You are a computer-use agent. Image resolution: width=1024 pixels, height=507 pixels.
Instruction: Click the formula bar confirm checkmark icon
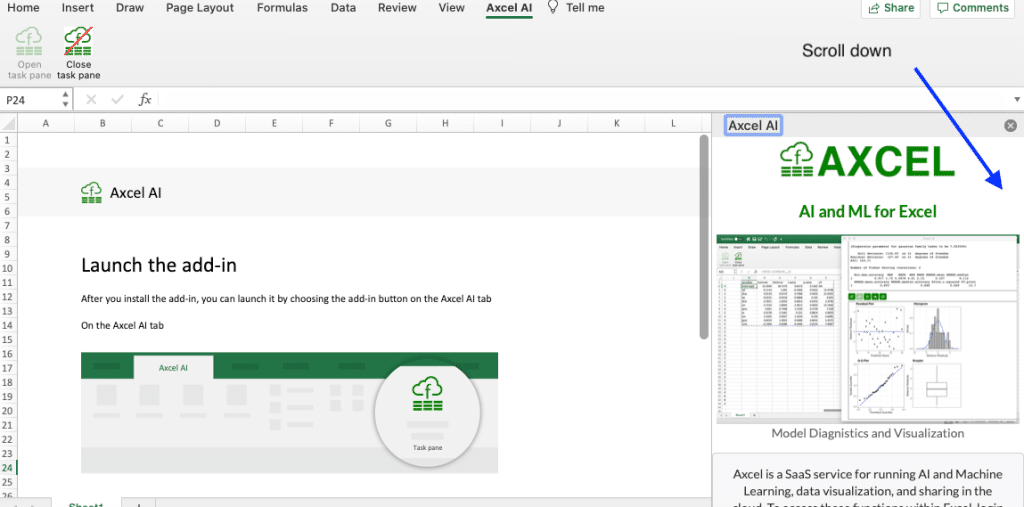click(x=118, y=99)
